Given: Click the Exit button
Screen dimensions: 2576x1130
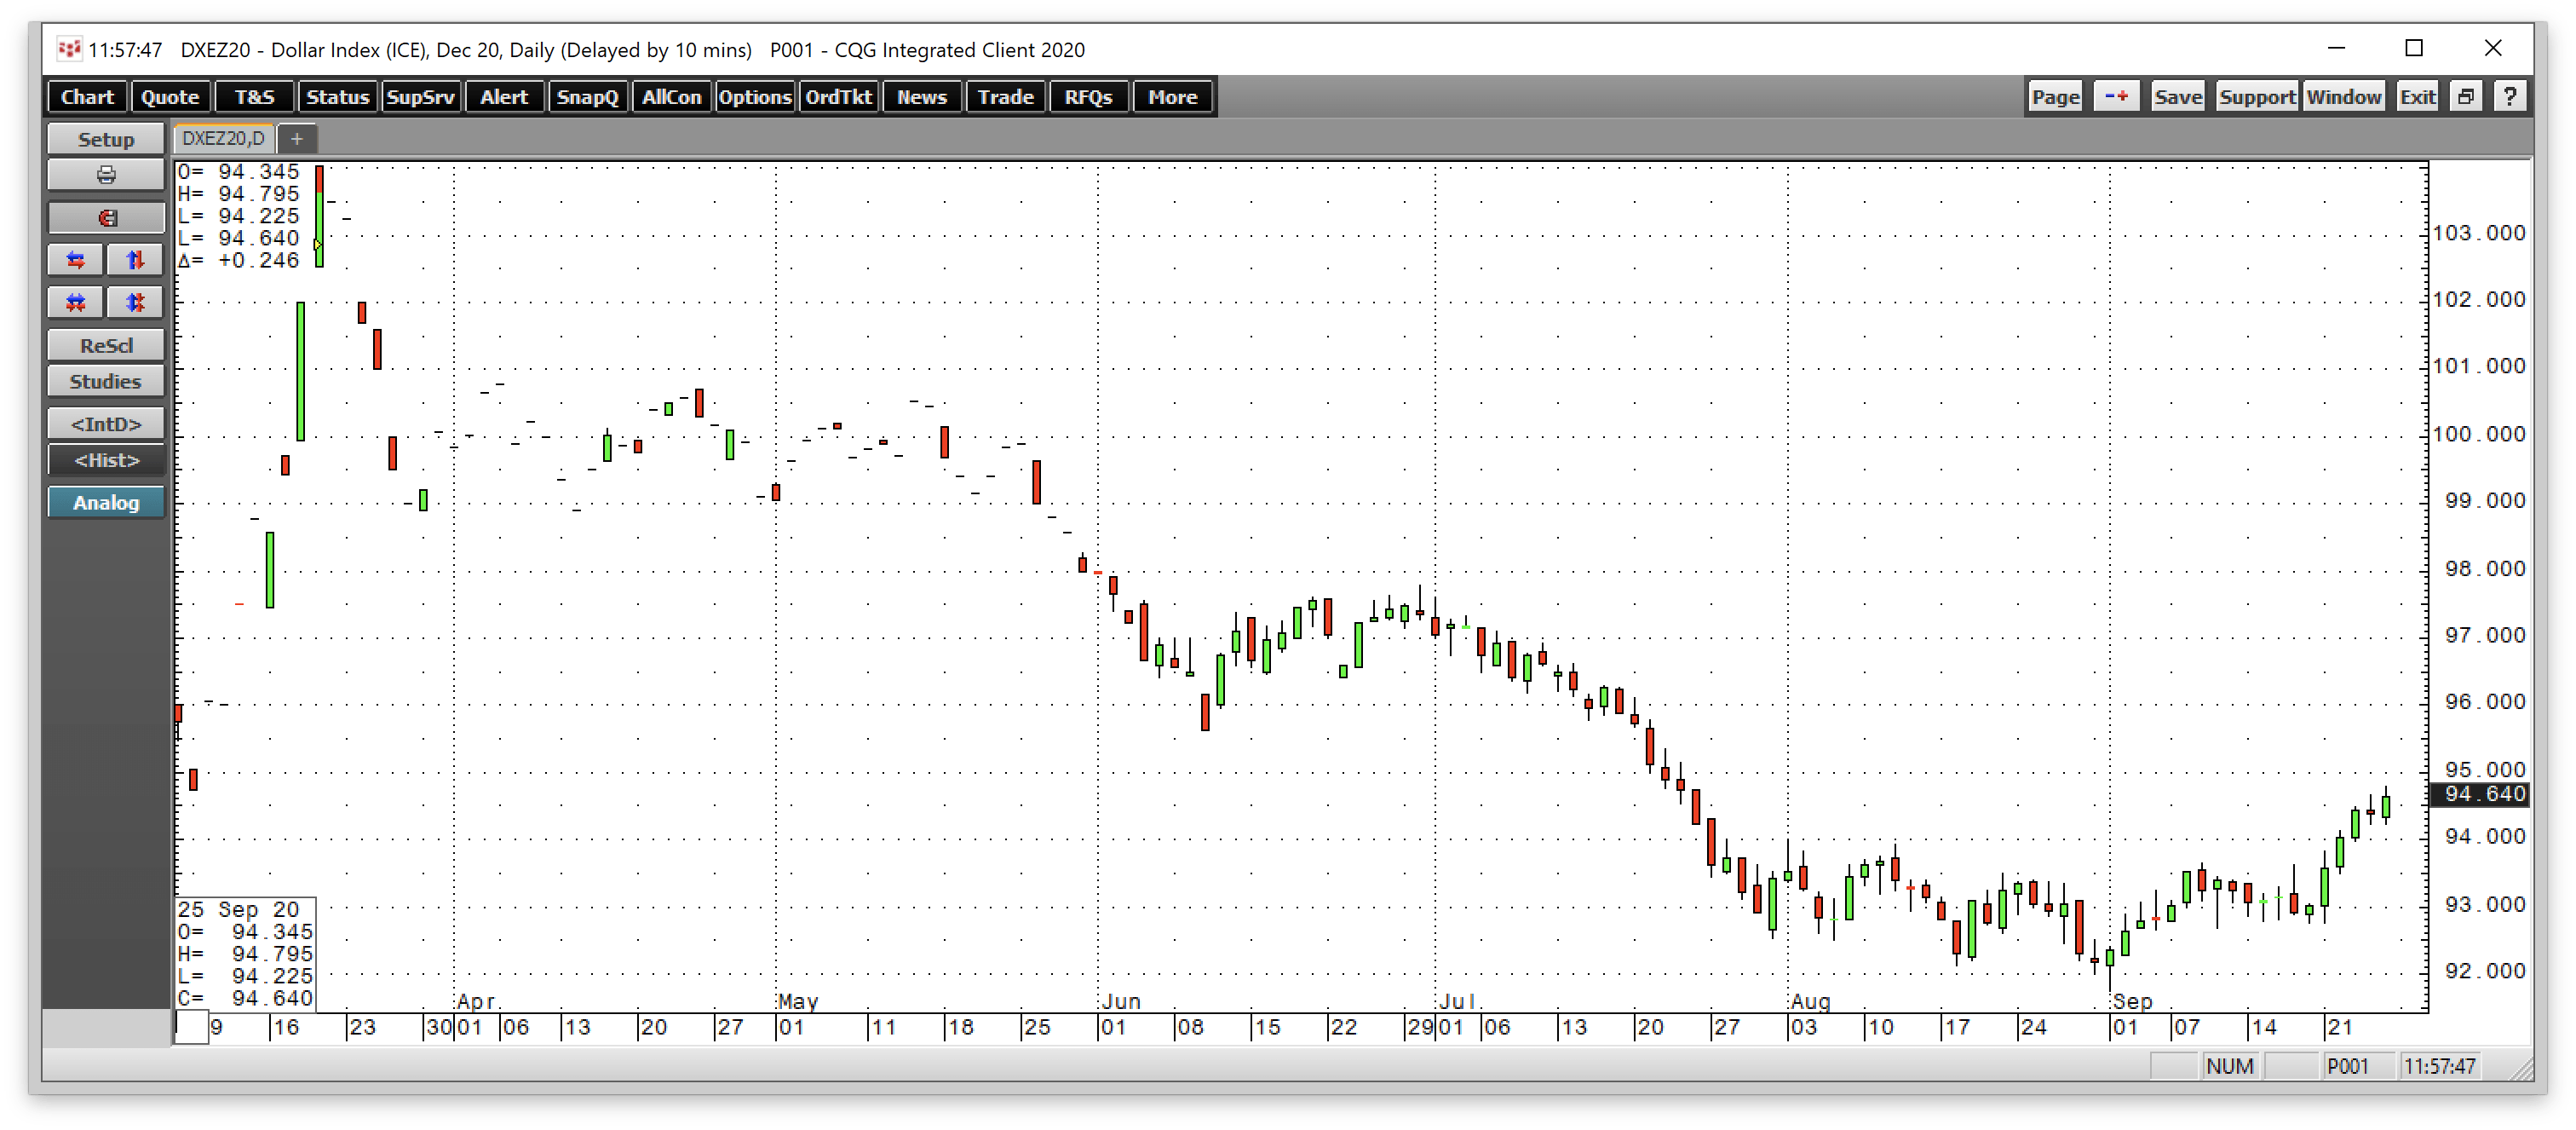Looking at the screenshot, I should [2417, 97].
